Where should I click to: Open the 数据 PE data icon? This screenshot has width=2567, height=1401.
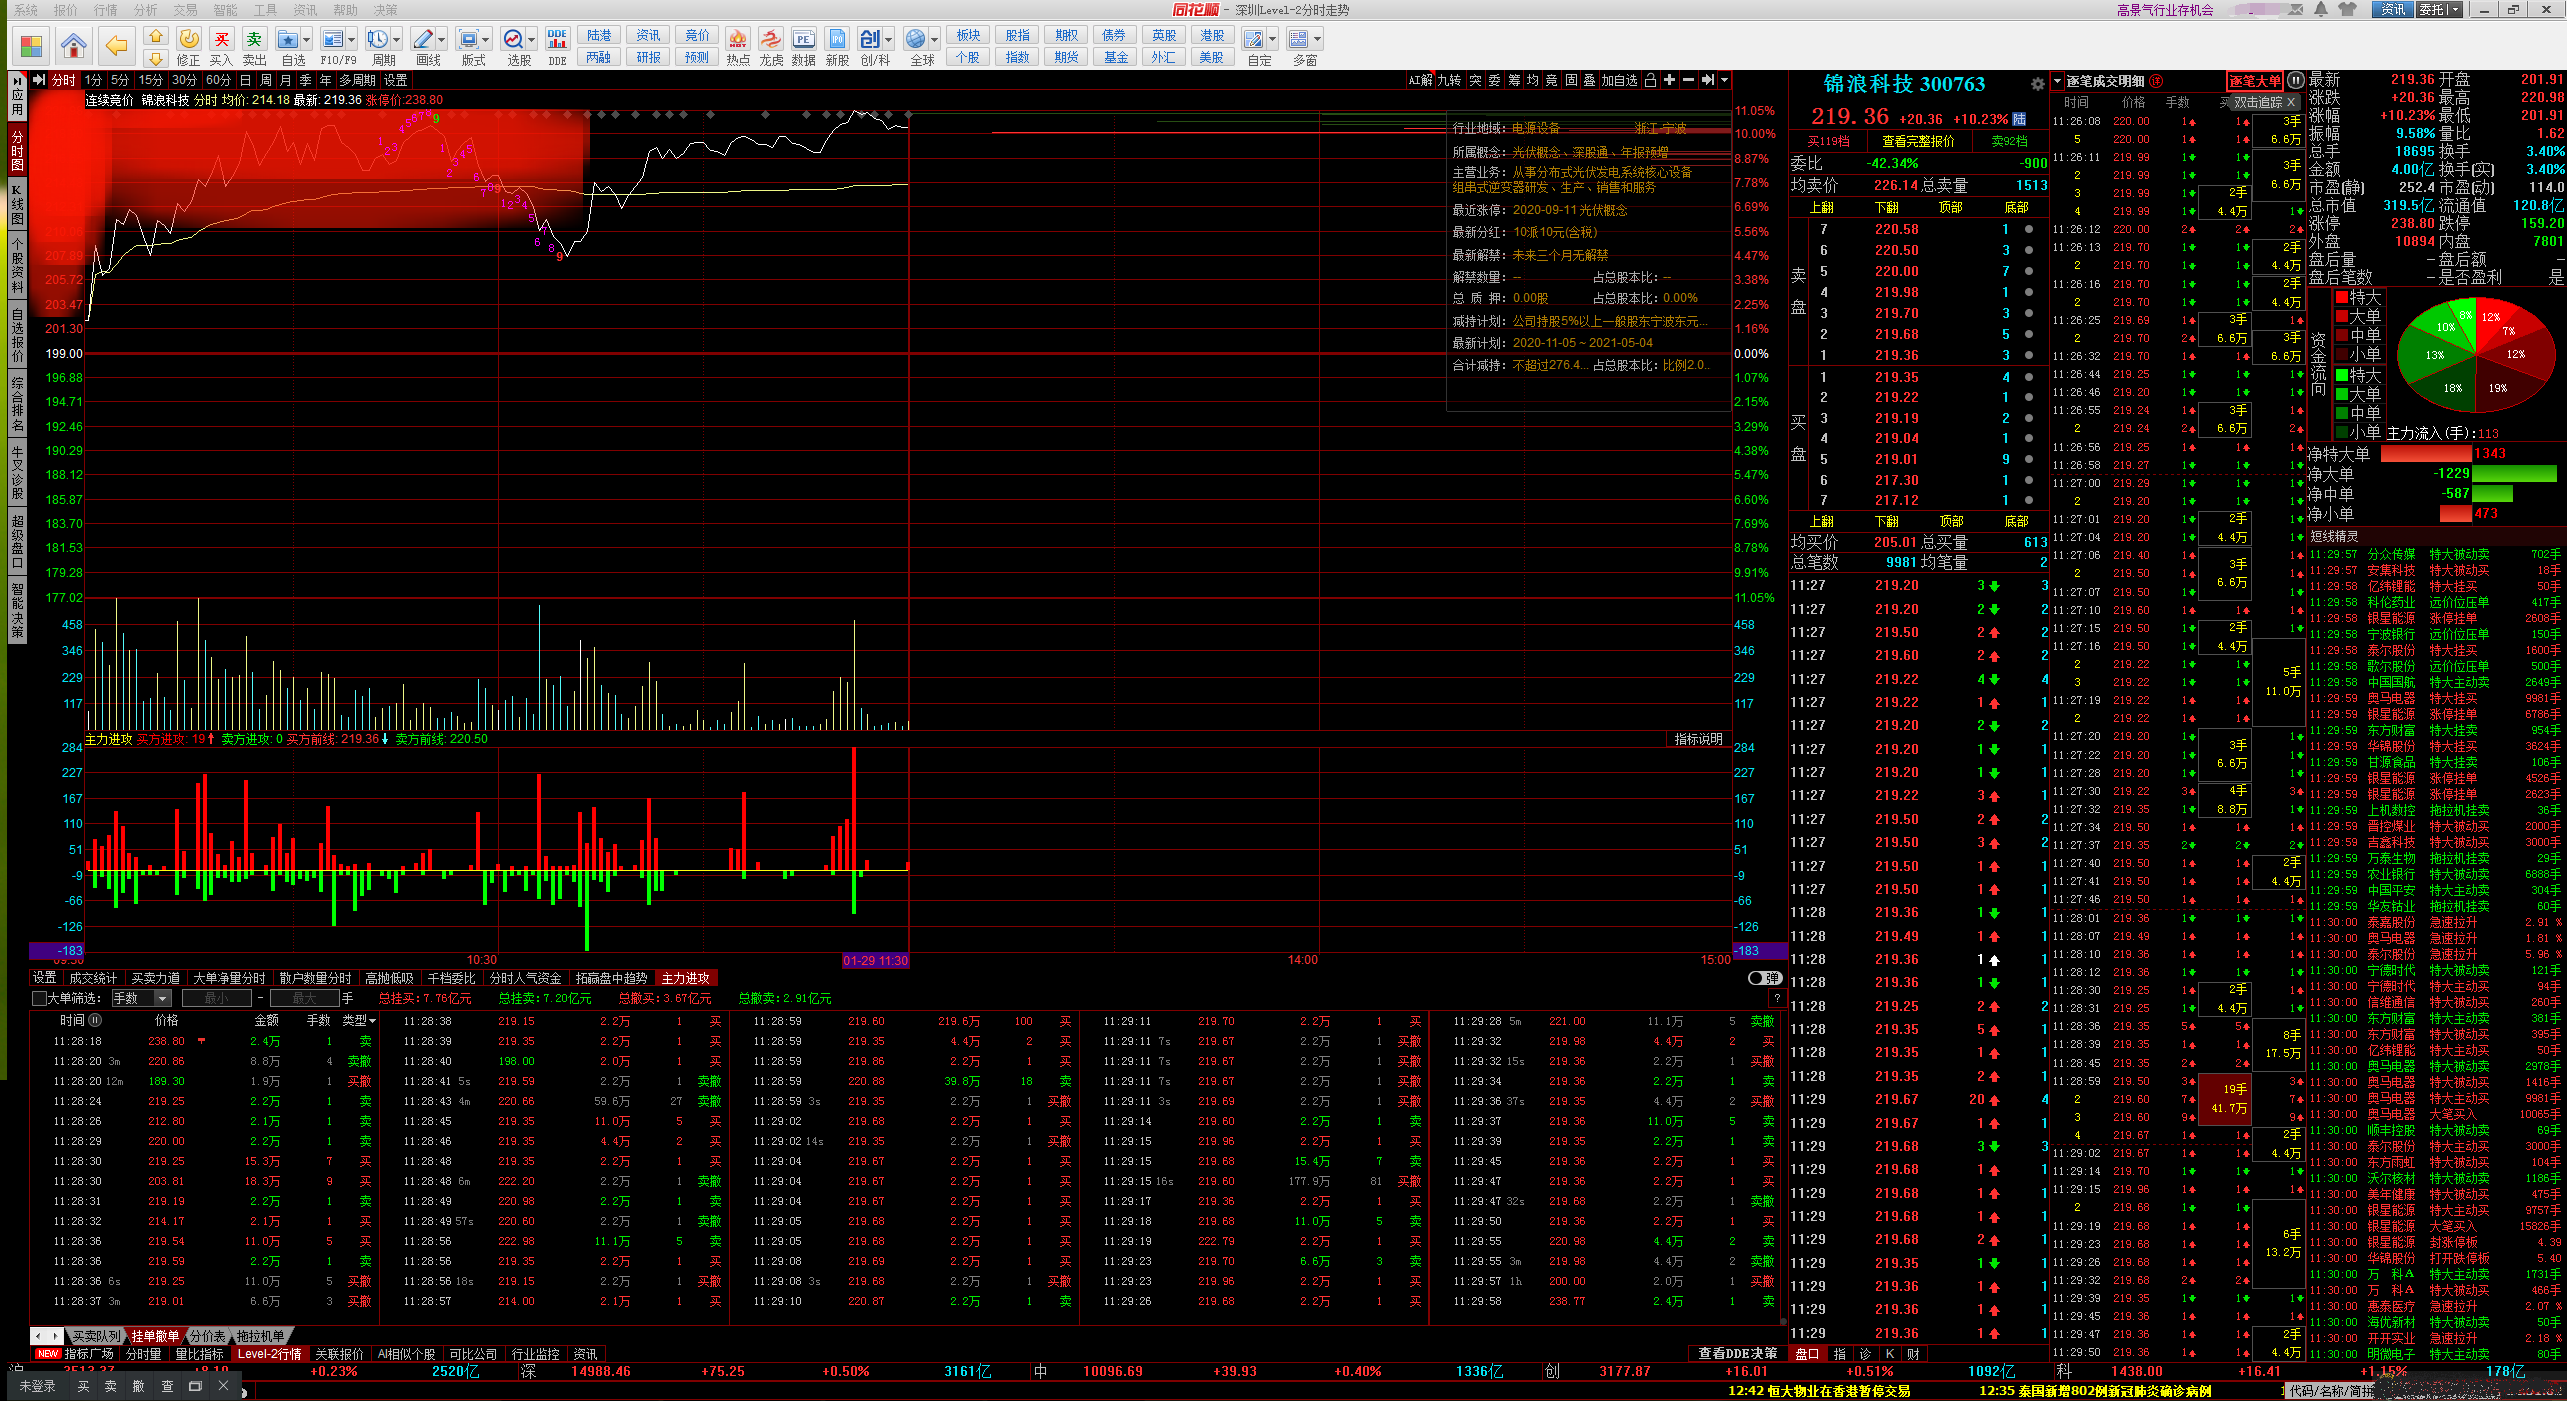pyautogui.click(x=803, y=39)
